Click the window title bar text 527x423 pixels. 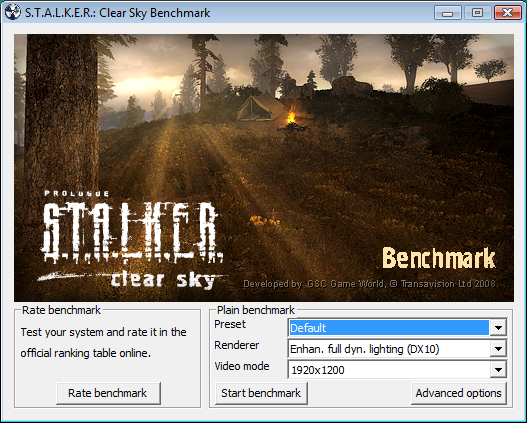[x=118, y=13]
